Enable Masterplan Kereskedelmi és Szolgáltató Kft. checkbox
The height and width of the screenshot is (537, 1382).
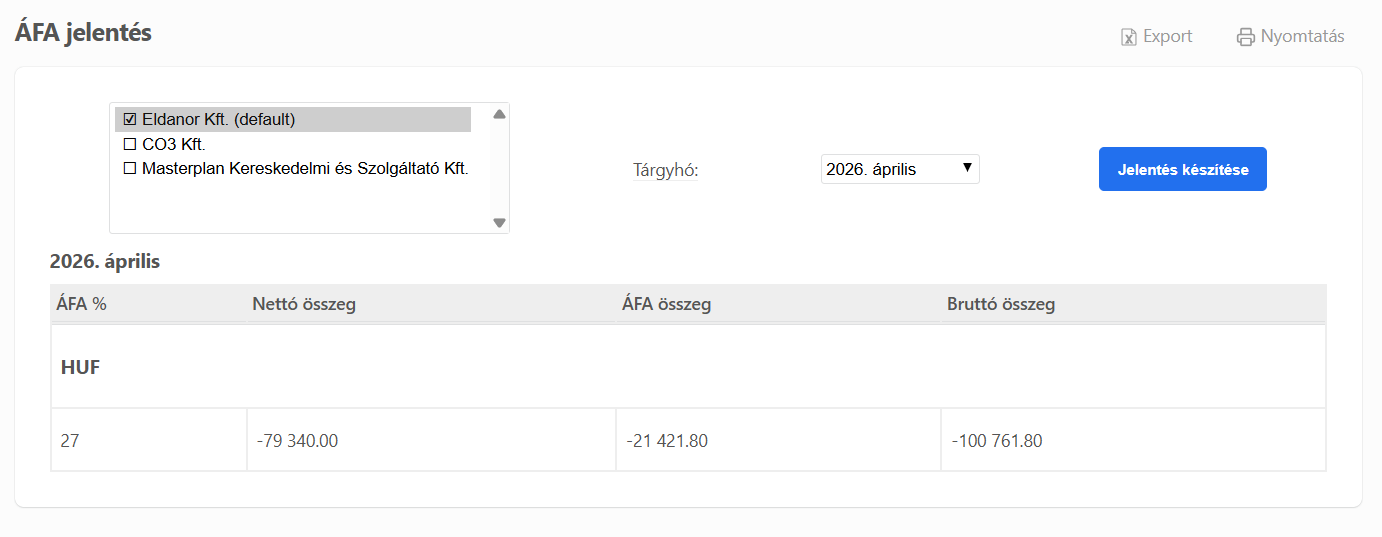point(129,169)
